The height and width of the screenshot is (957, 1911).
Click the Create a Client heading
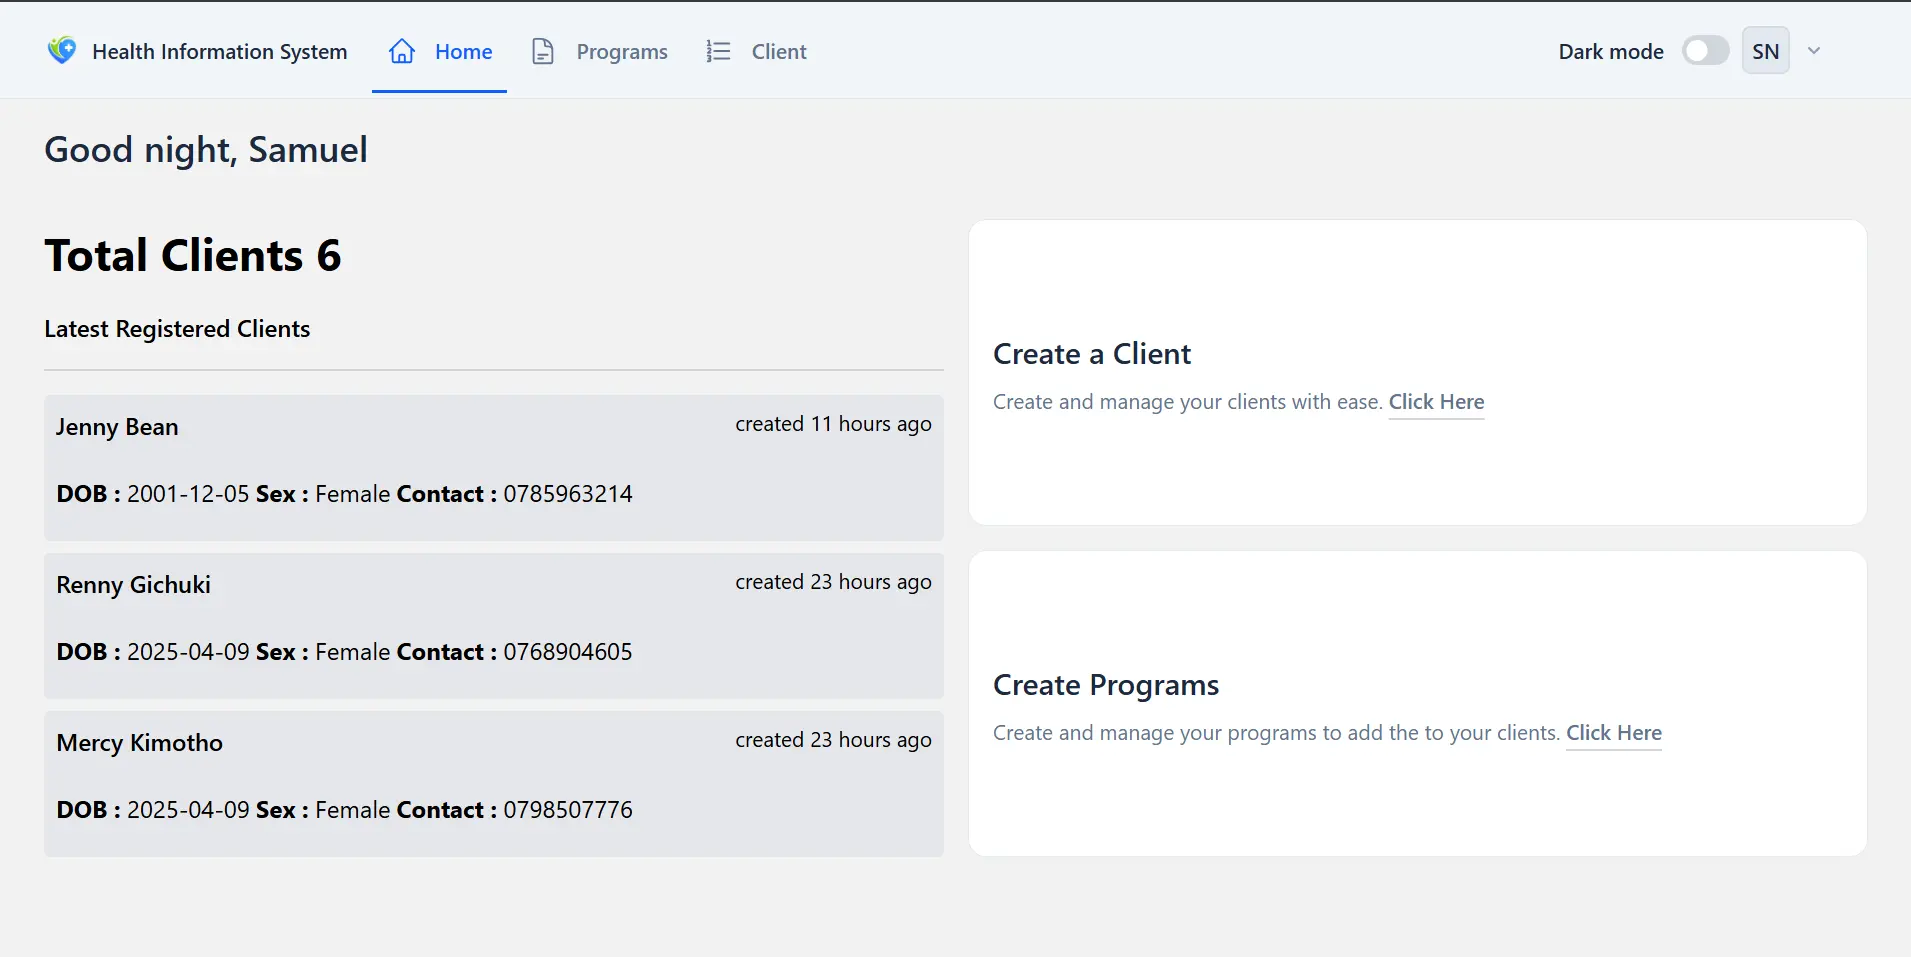[x=1091, y=354]
